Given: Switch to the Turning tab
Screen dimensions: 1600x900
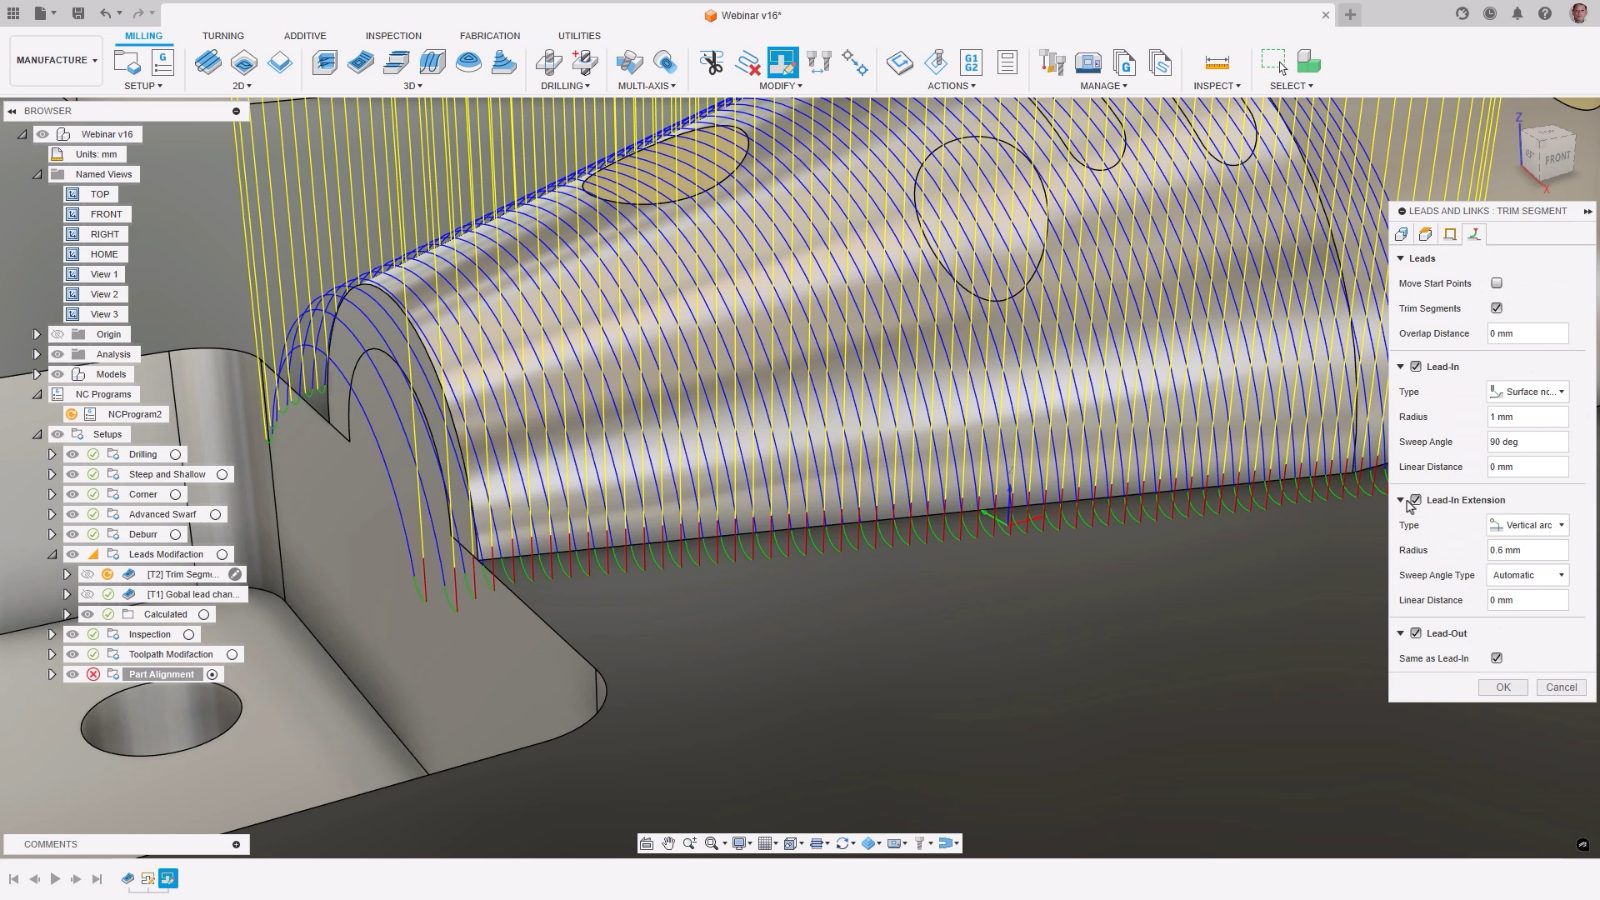Looking at the screenshot, I should [223, 36].
